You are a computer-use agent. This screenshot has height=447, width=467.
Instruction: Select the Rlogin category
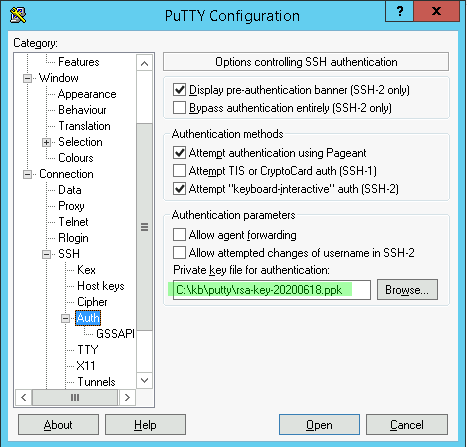[73, 238]
